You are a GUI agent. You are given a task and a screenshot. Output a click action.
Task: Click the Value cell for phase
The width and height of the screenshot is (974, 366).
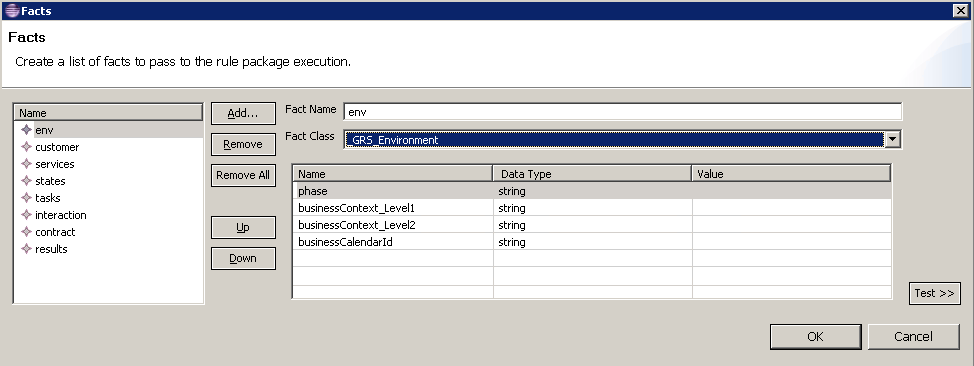tap(791, 191)
